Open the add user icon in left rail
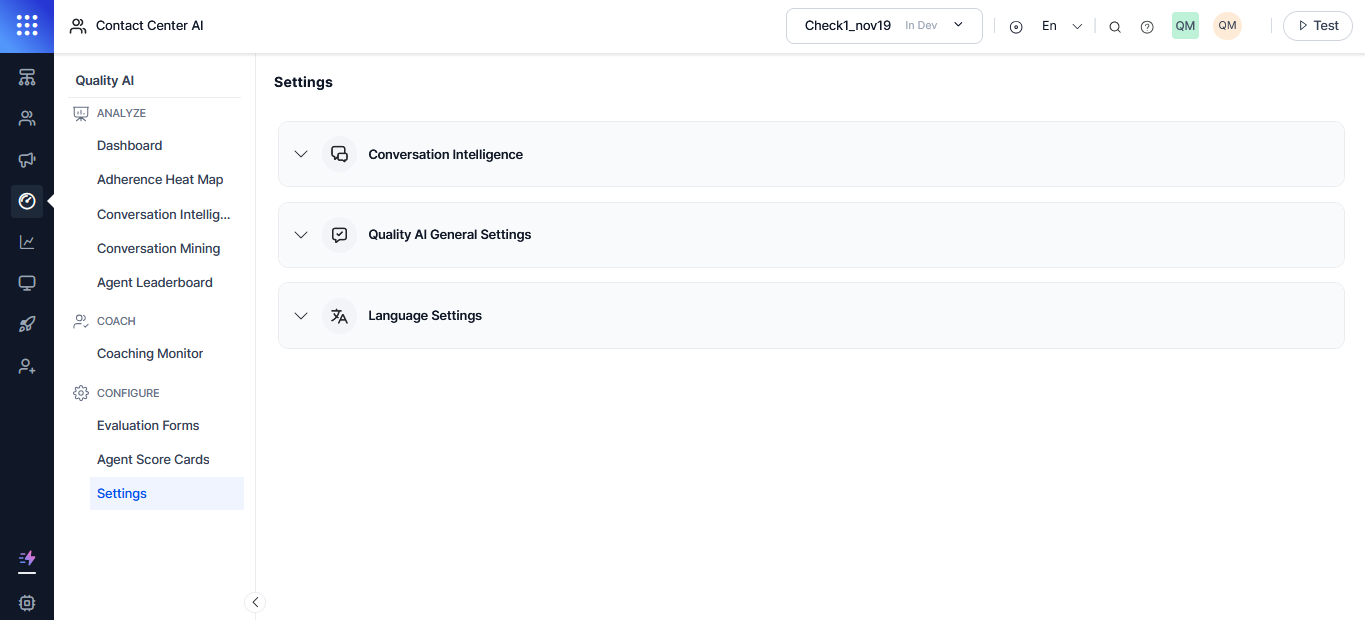The image size is (1365, 620). pos(27,366)
